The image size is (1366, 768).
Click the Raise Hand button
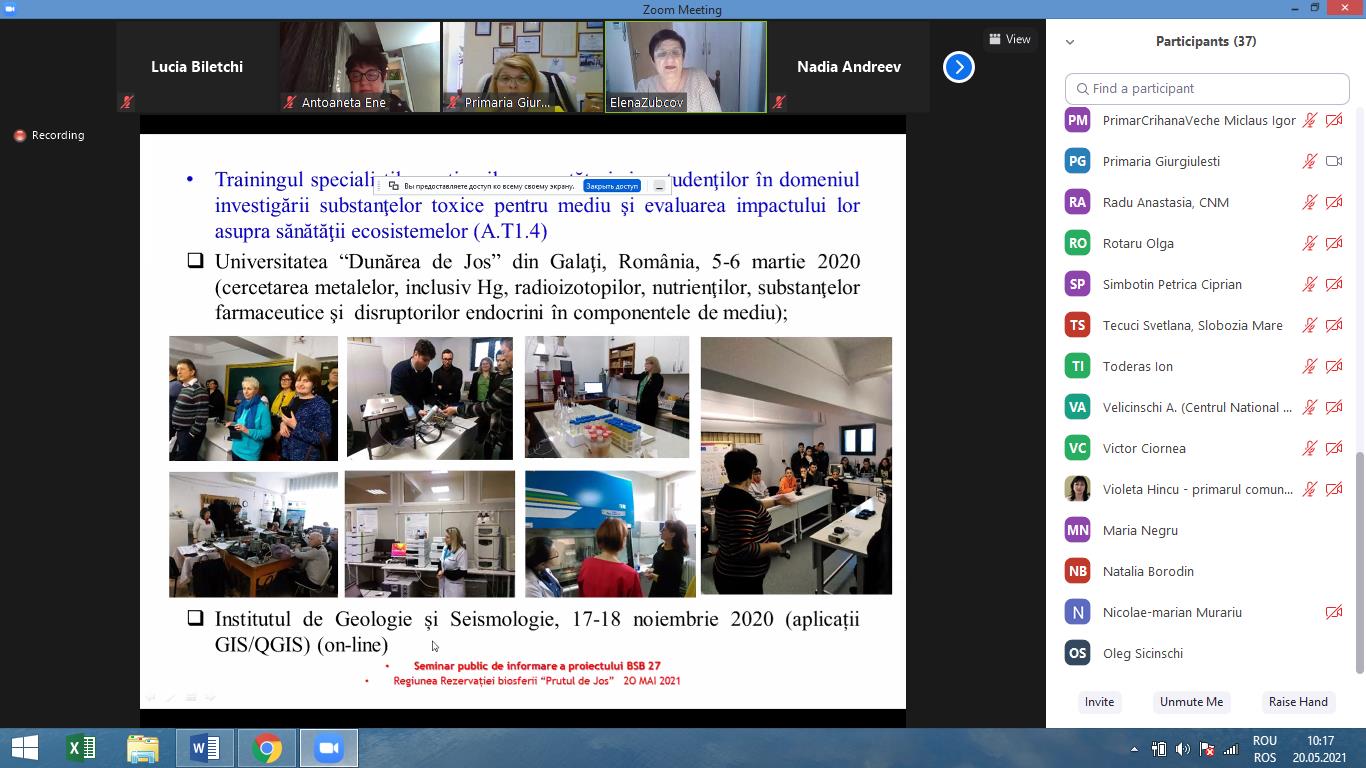pyautogui.click(x=1298, y=701)
